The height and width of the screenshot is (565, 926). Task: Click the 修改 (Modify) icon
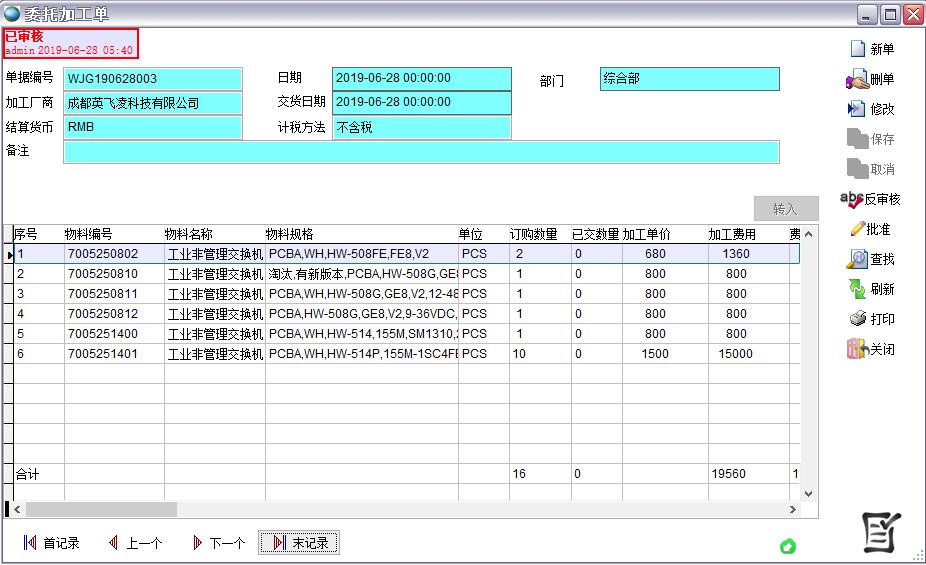coord(857,109)
